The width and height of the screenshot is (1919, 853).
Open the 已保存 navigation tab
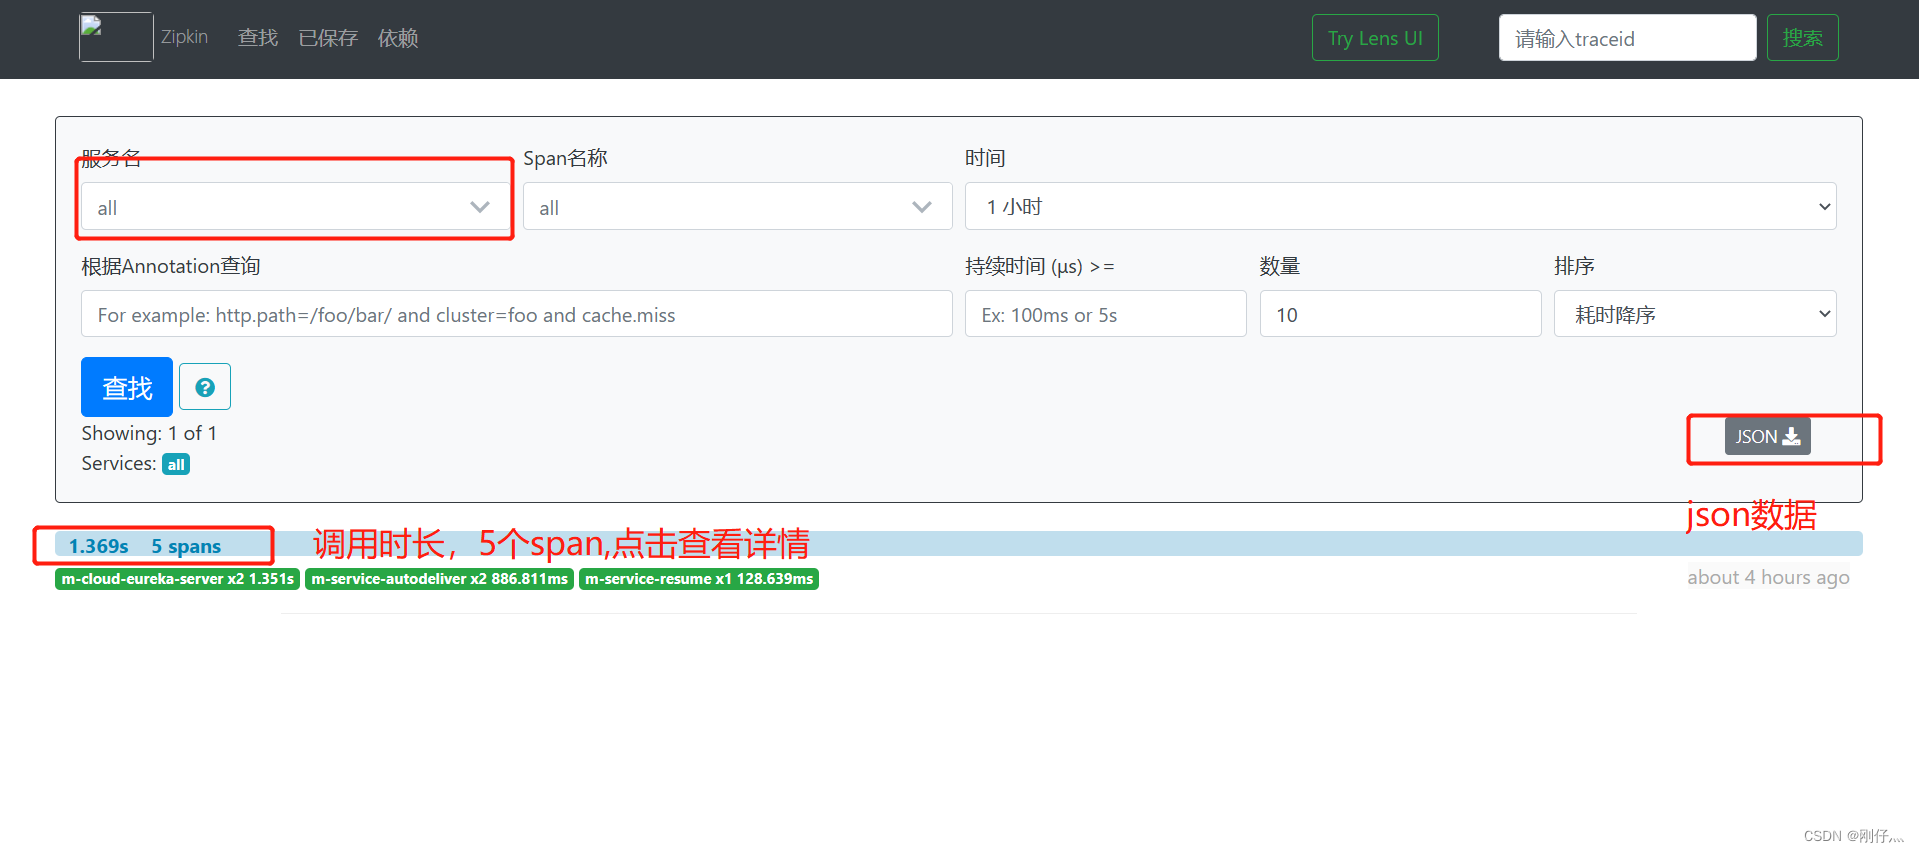[328, 38]
